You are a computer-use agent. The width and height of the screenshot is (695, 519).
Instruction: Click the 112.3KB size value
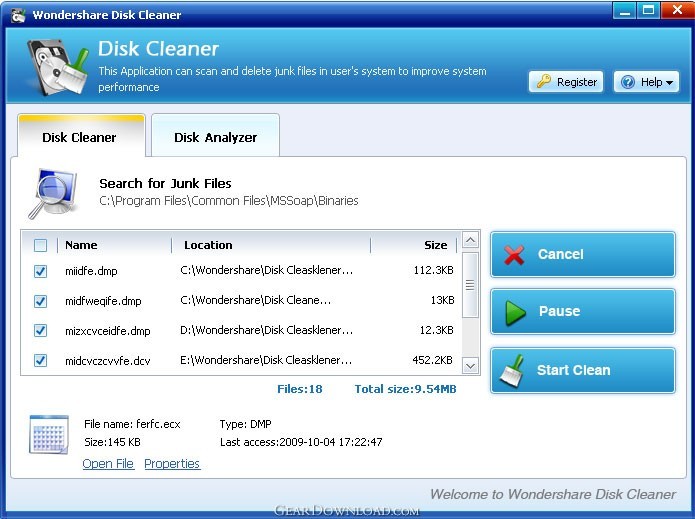tap(433, 270)
